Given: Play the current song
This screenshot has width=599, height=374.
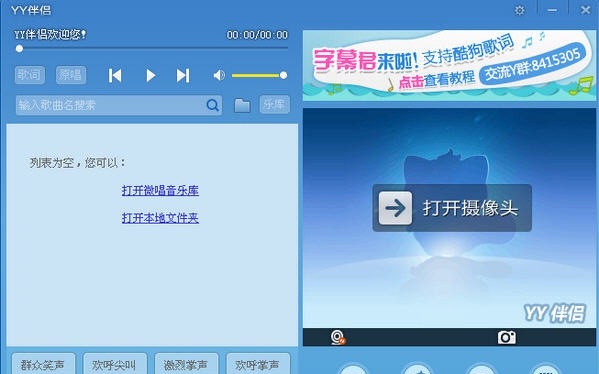Looking at the screenshot, I should pyautogui.click(x=151, y=76).
